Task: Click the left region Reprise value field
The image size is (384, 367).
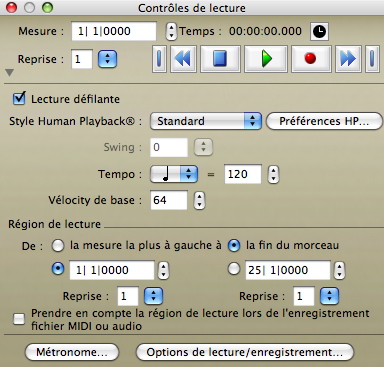Action: (128, 296)
